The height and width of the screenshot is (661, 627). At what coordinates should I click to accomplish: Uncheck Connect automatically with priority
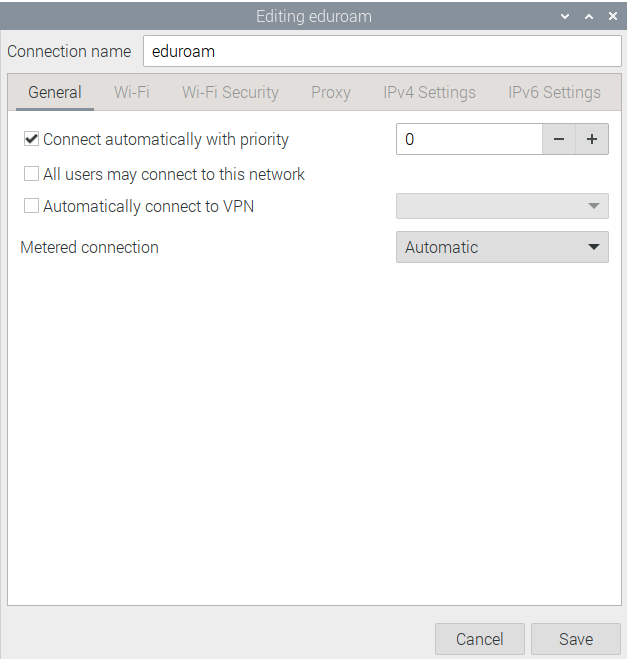pos(32,140)
